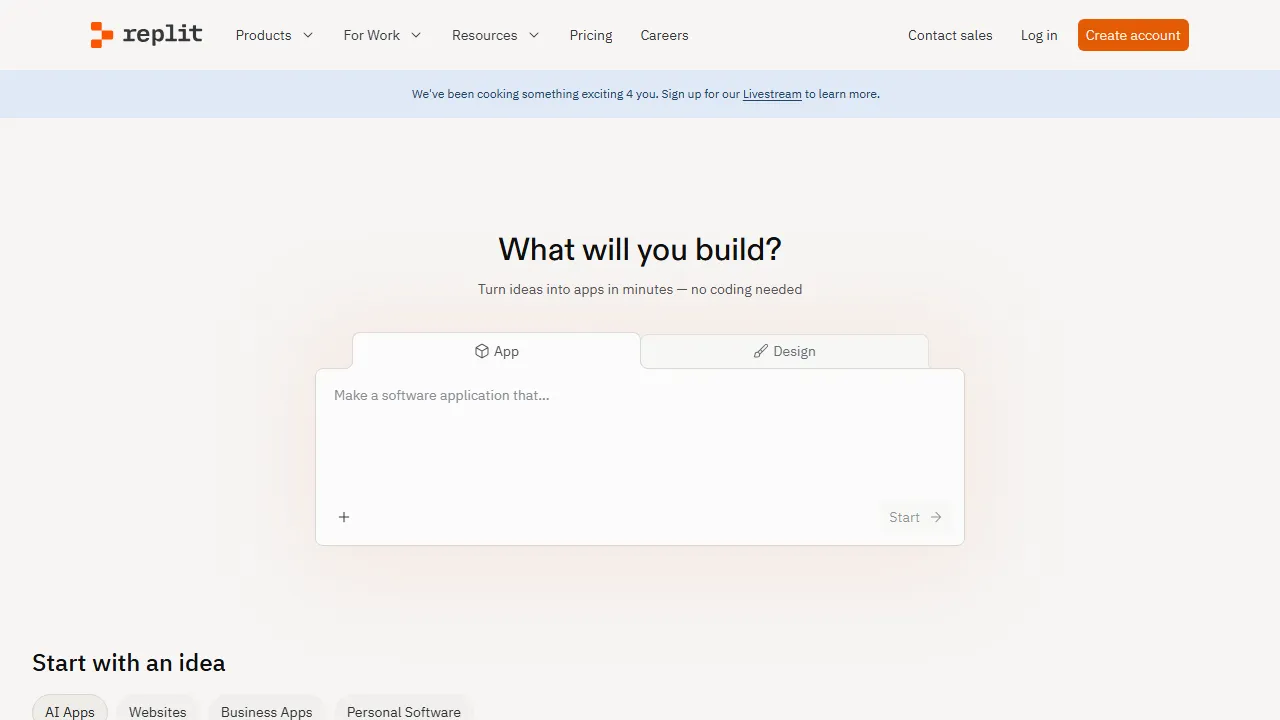This screenshot has height=720, width=1280.
Task: Open the Pricing page
Action: click(x=591, y=35)
